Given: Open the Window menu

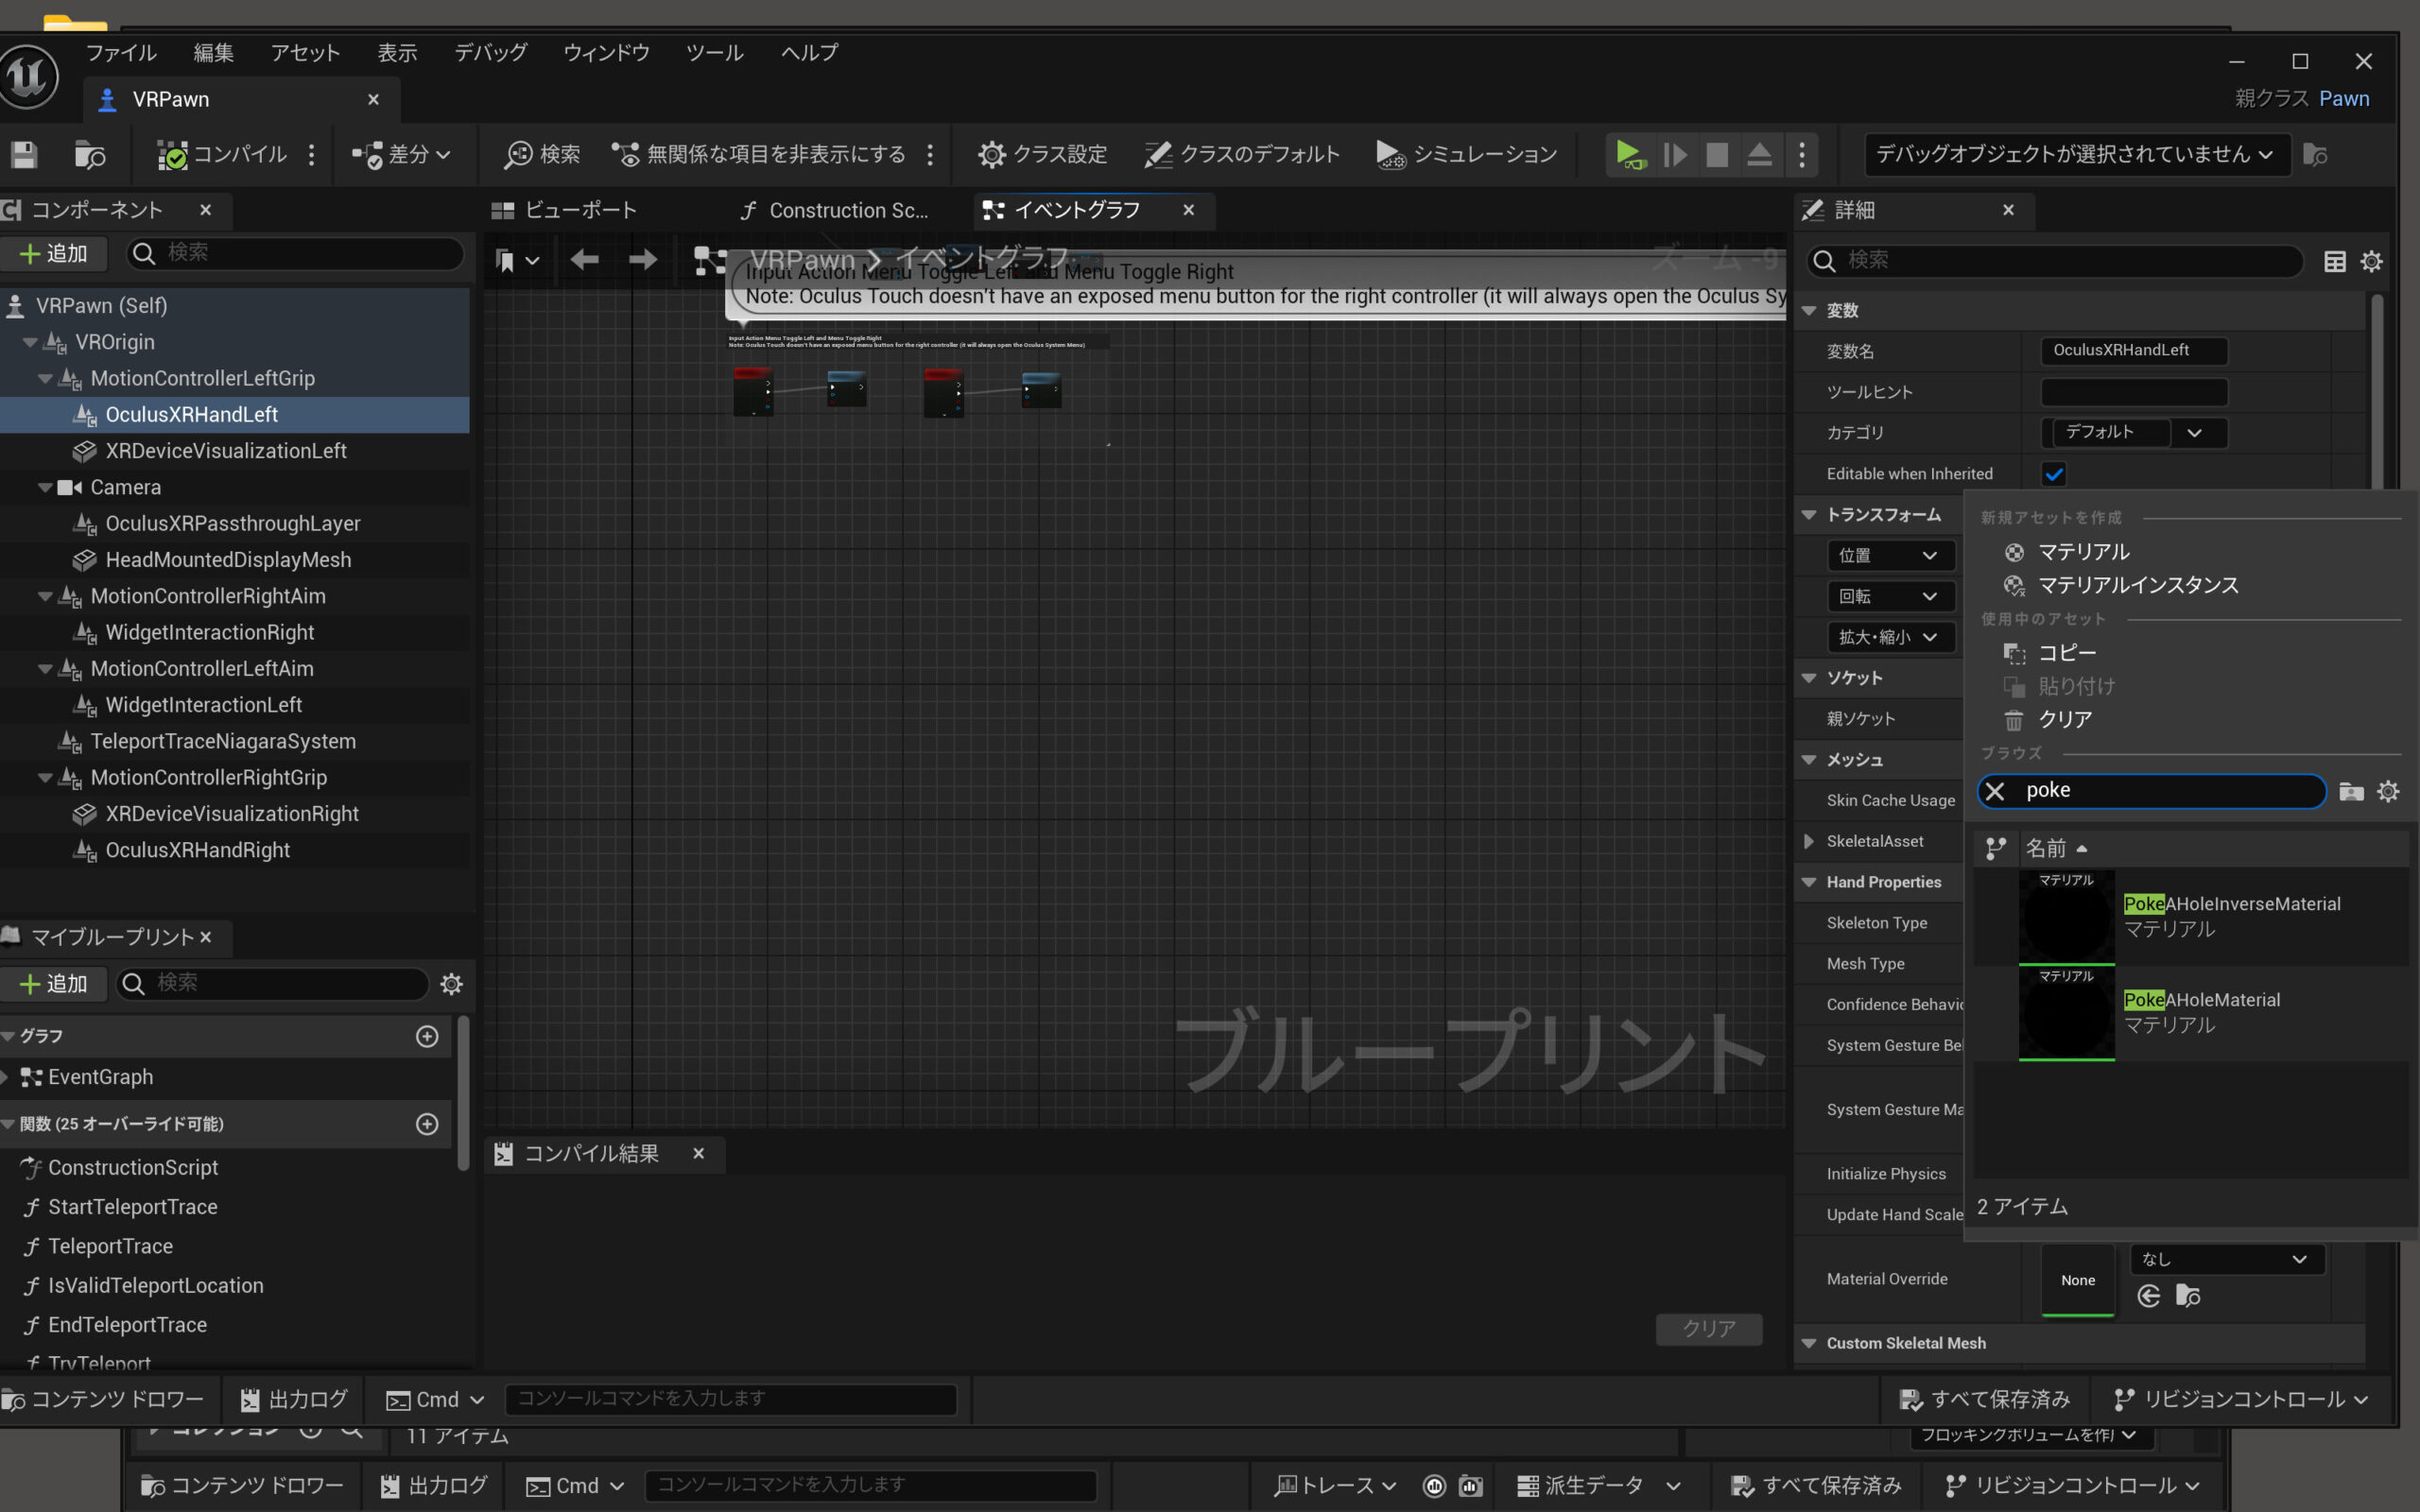Looking at the screenshot, I should click(x=606, y=53).
